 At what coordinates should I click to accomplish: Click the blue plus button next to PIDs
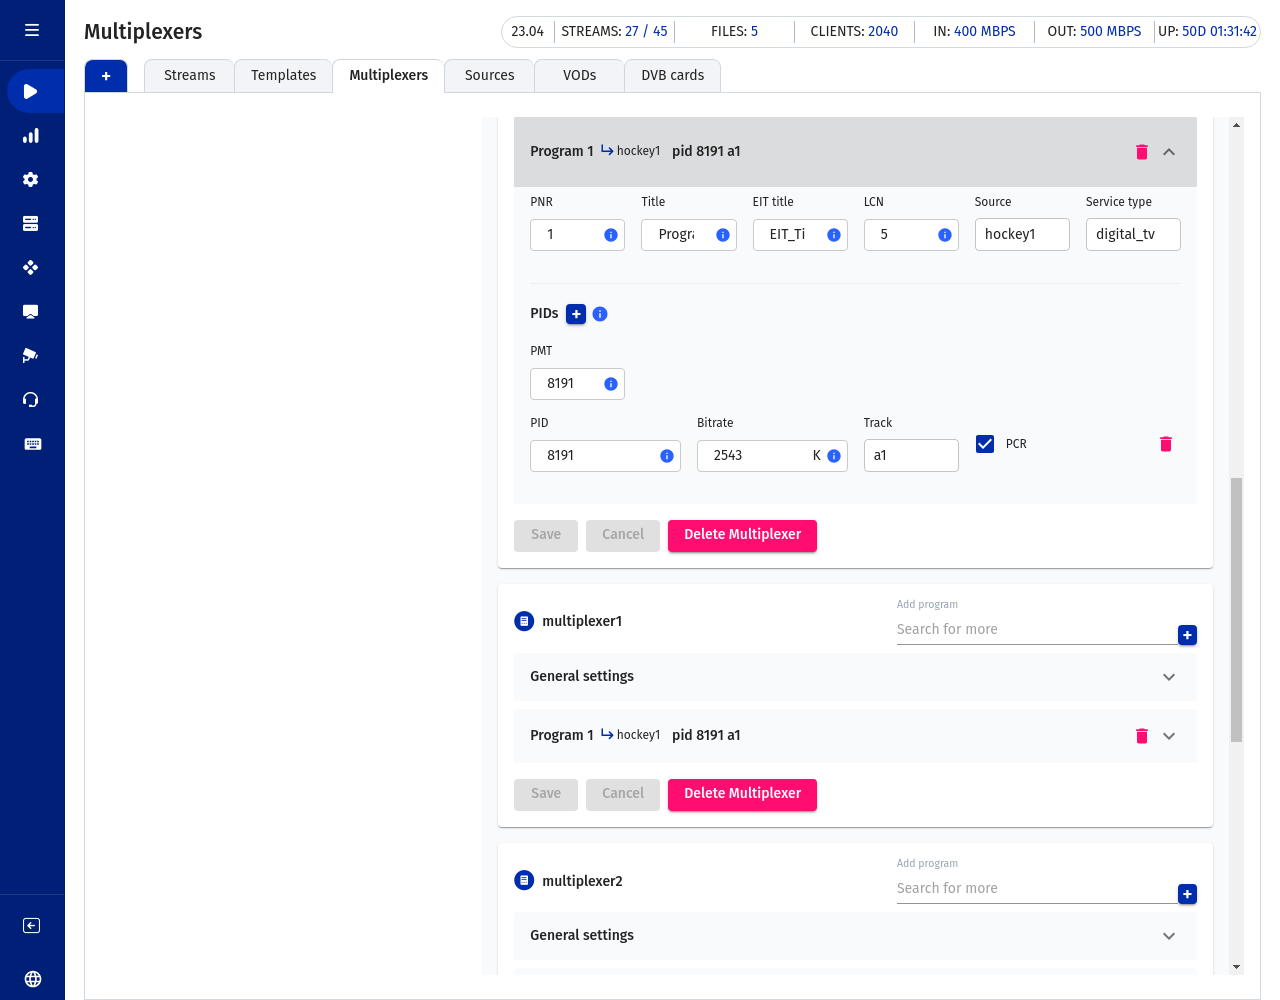pos(576,314)
